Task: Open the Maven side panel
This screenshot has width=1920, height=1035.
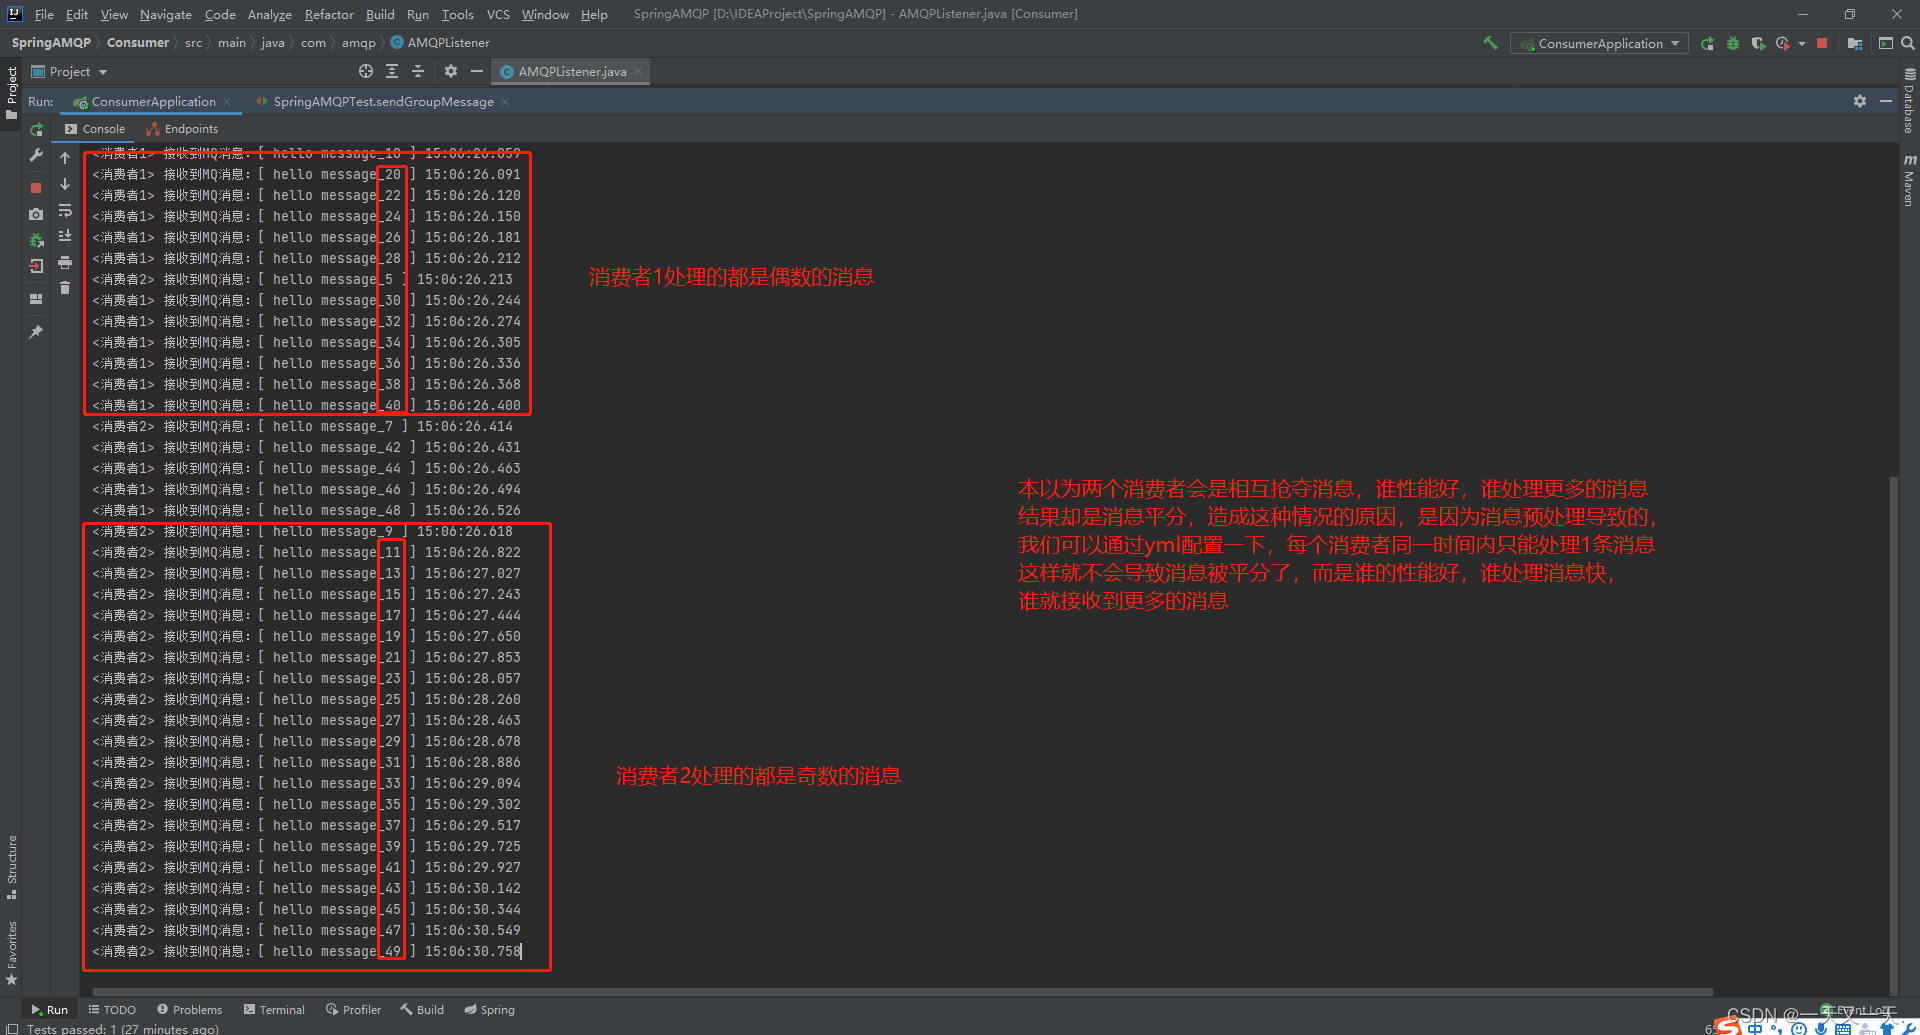Action: [1909, 180]
